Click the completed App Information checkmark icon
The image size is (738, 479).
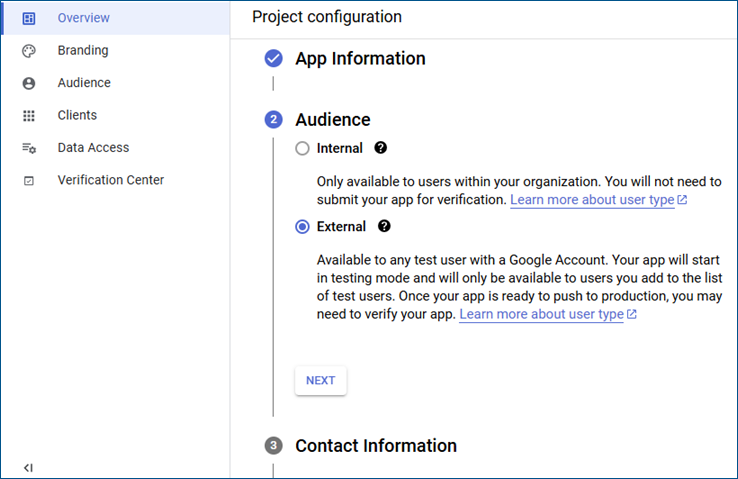273,58
